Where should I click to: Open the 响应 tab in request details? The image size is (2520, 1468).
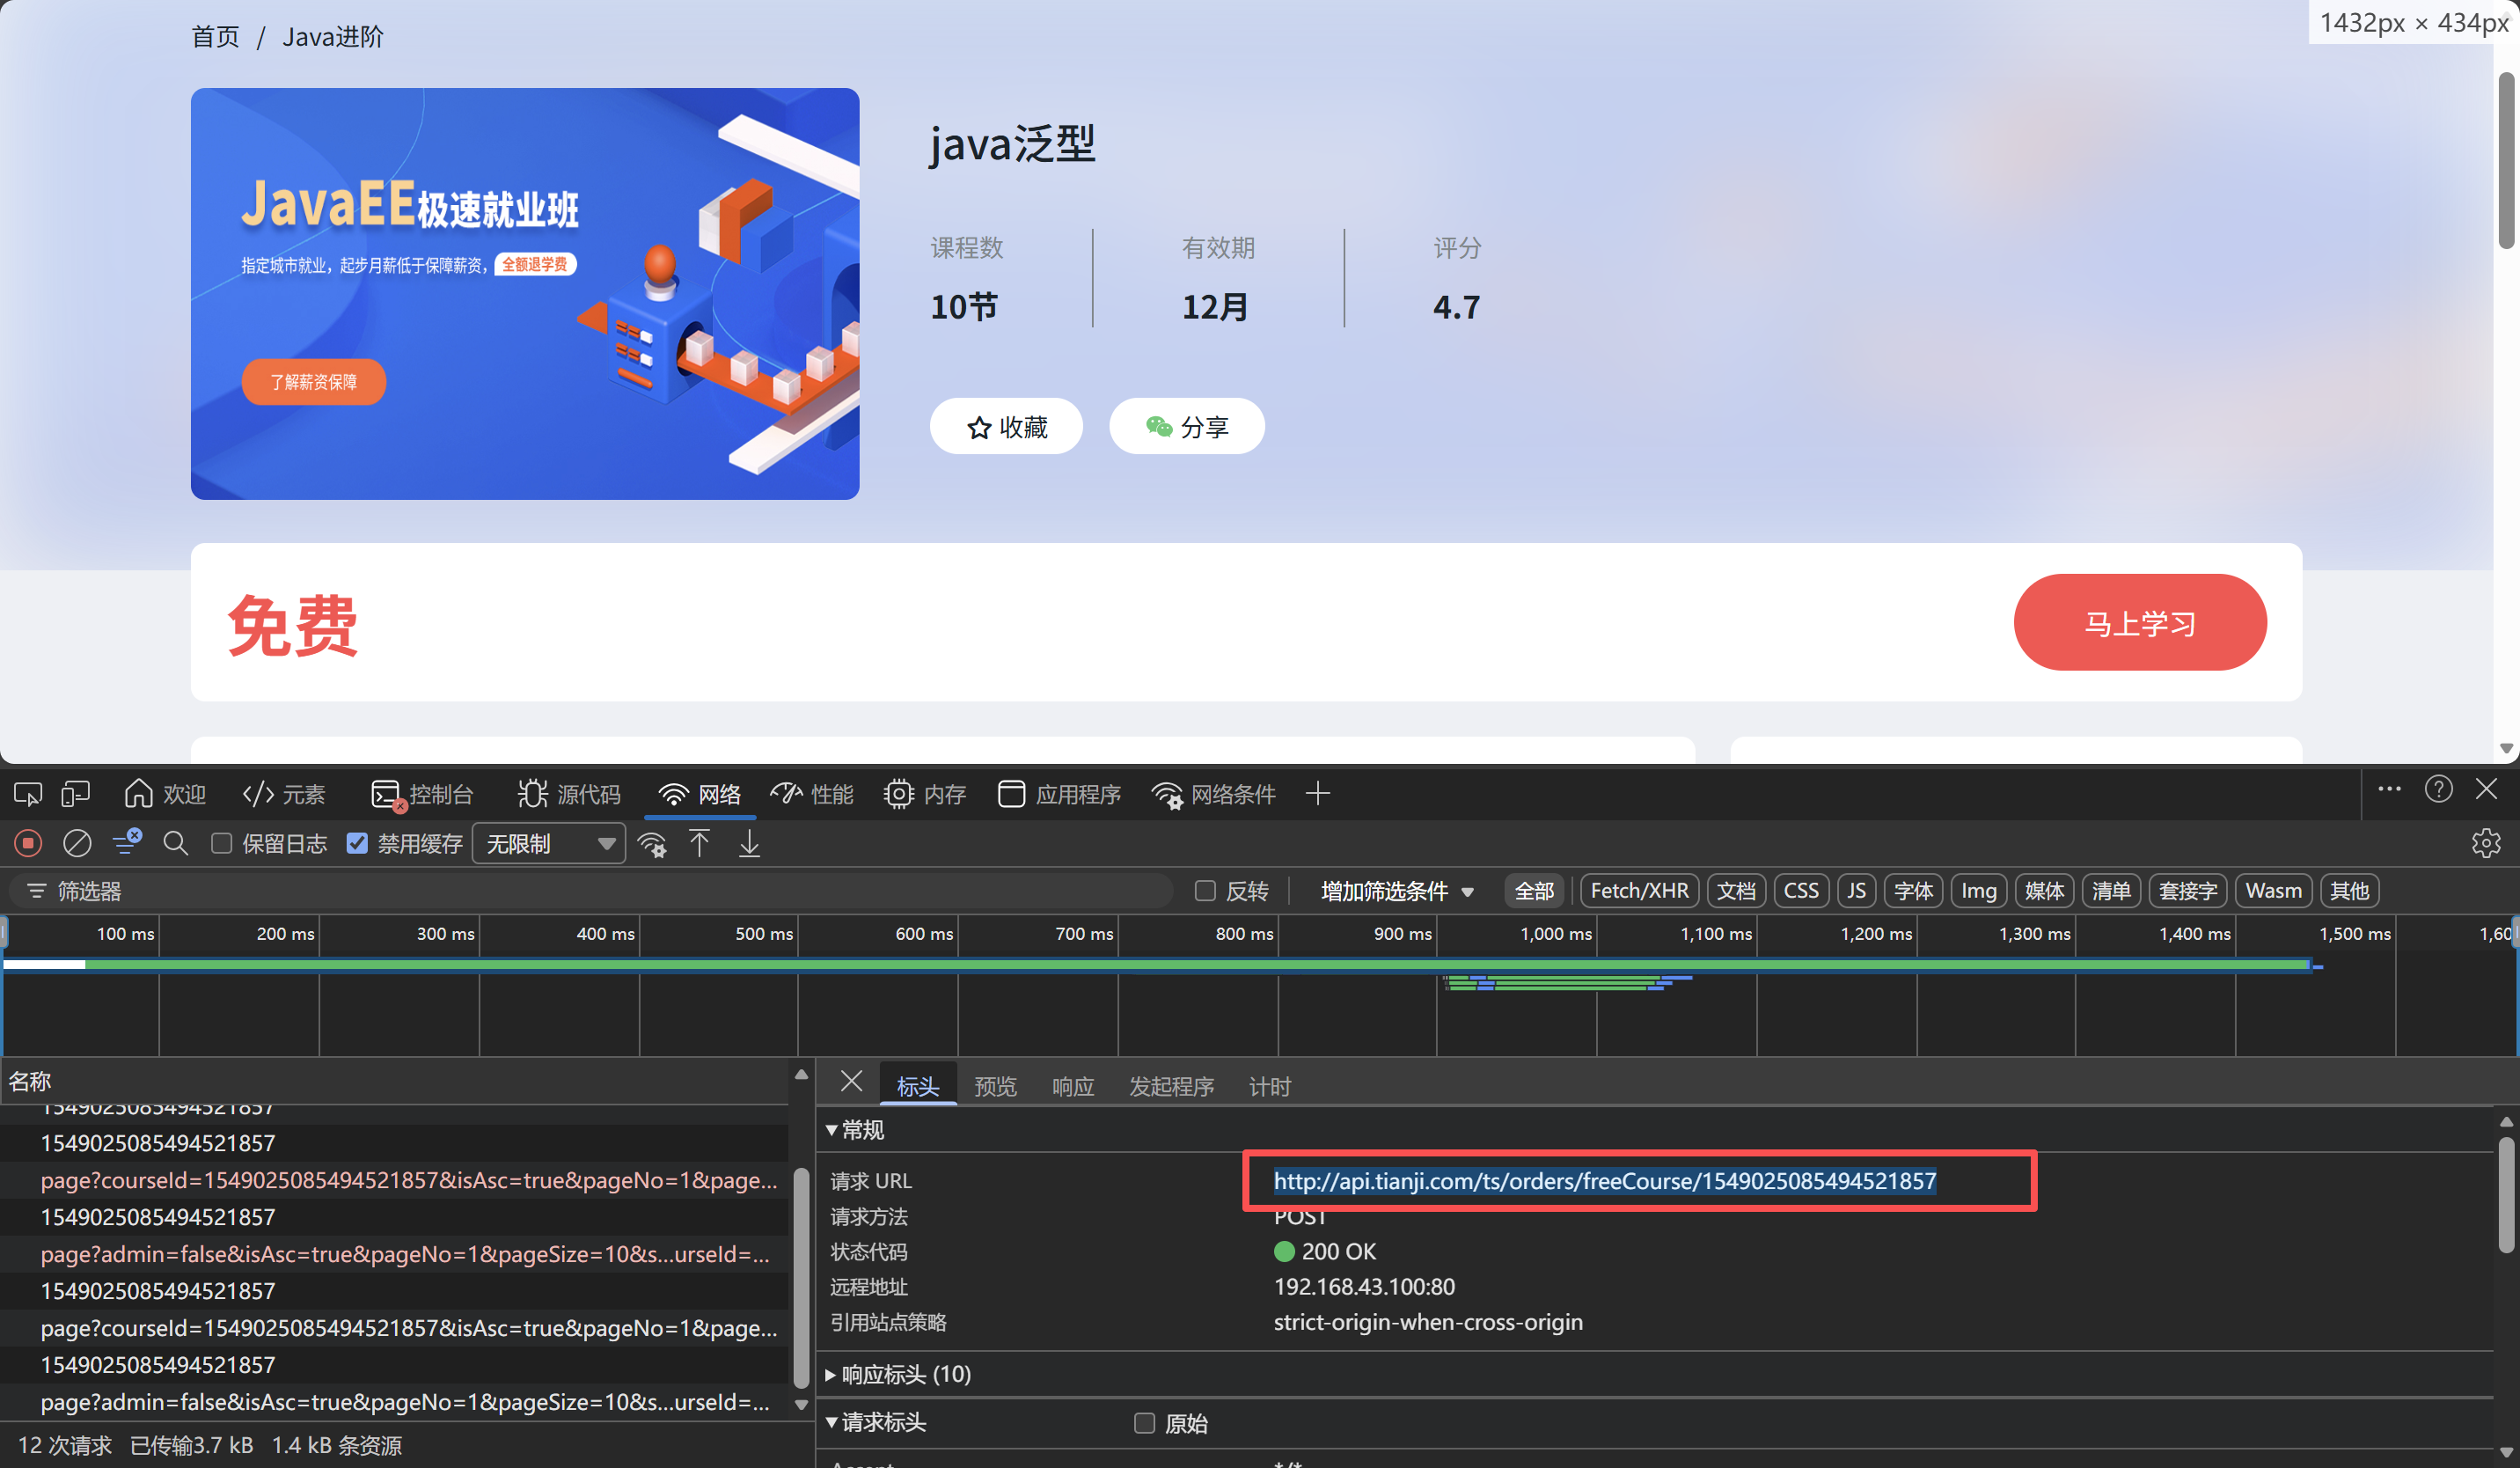pyautogui.click(x=1072, y=1086)
